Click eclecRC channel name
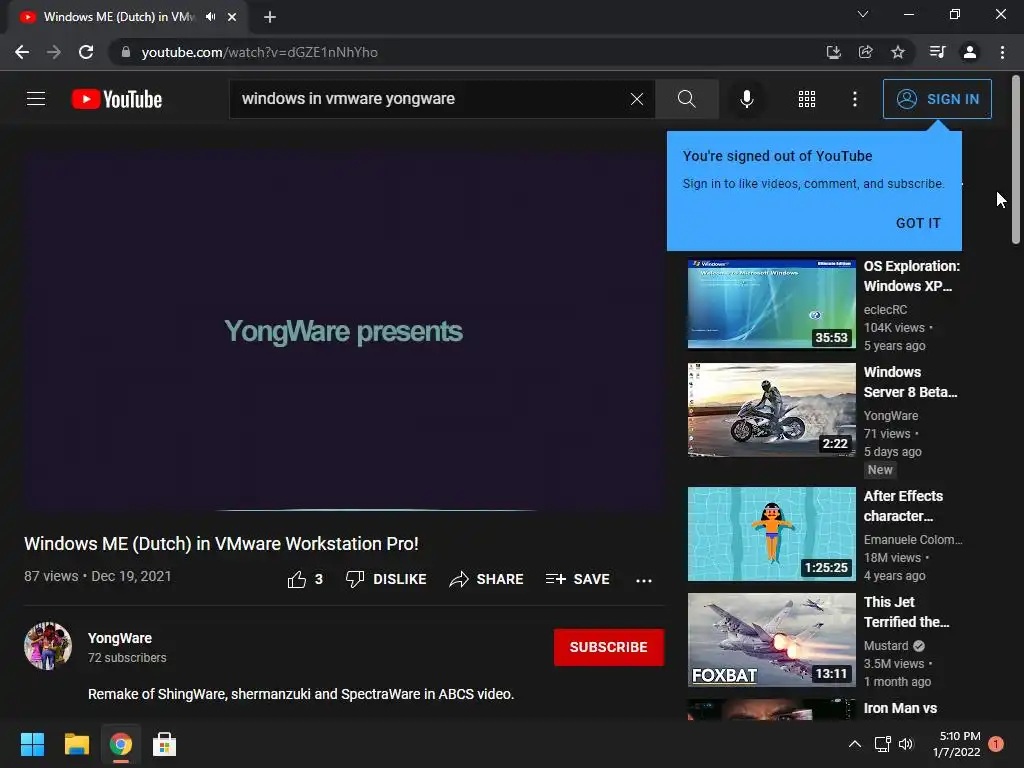The height and width of the screenshot is (768, 1024). [x=885, y=310]
